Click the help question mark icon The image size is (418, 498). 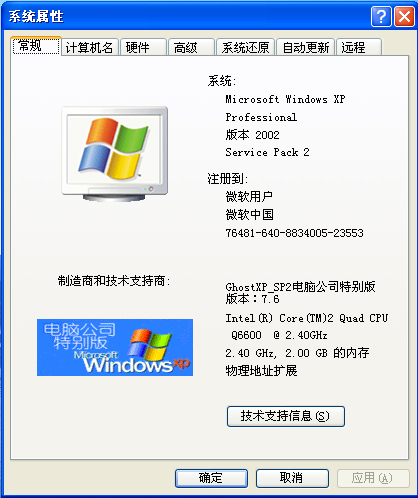click(381, 16)
